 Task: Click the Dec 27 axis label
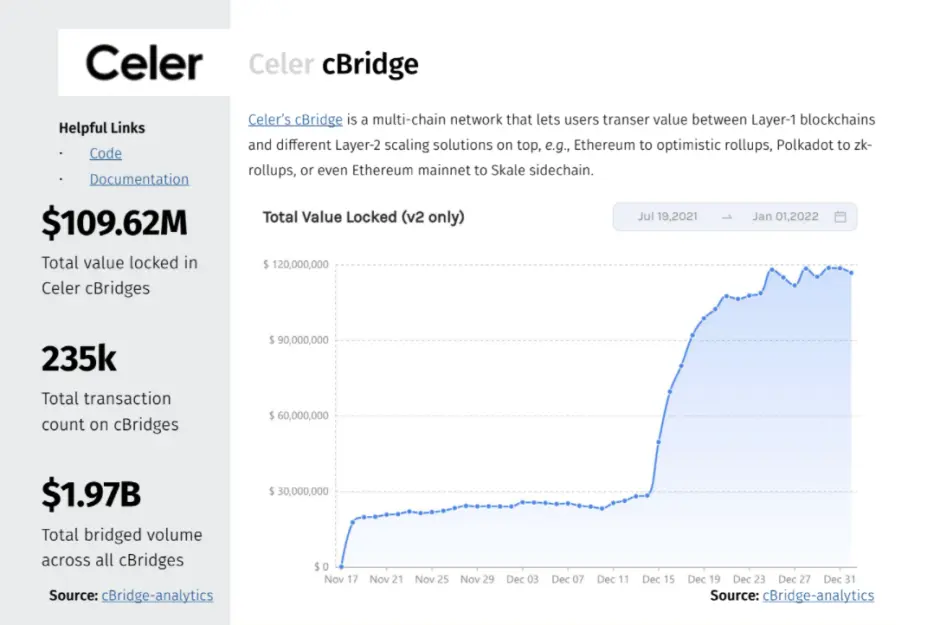point(794,579)
